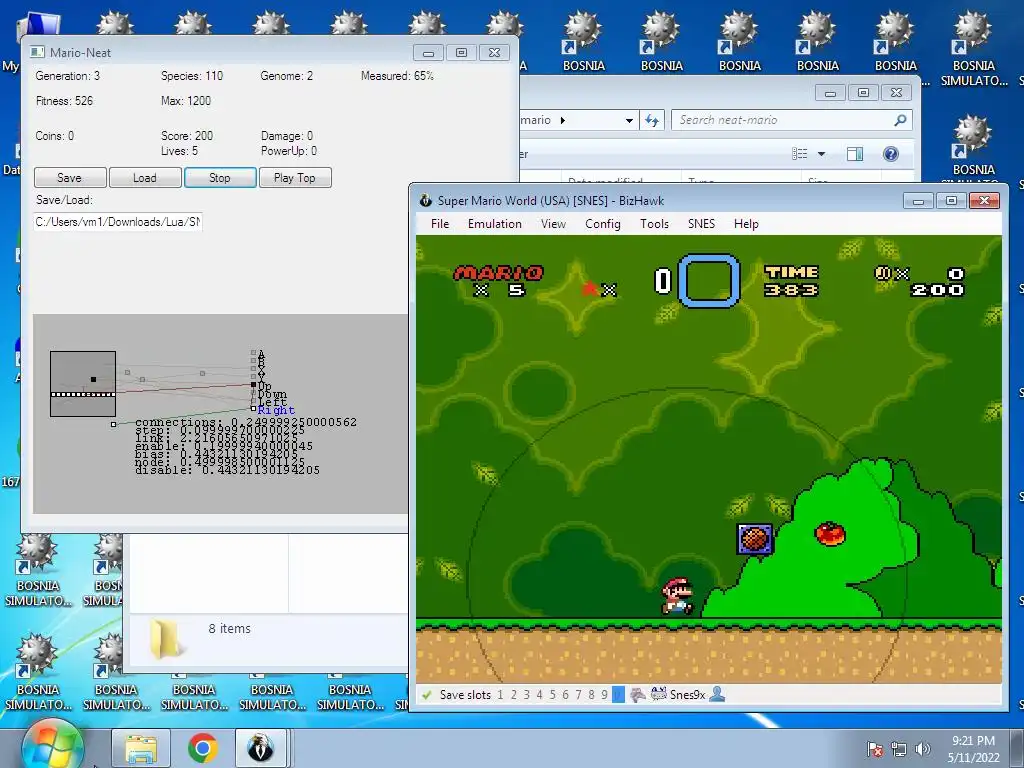Click the Play Top button

tap(295, 178)
